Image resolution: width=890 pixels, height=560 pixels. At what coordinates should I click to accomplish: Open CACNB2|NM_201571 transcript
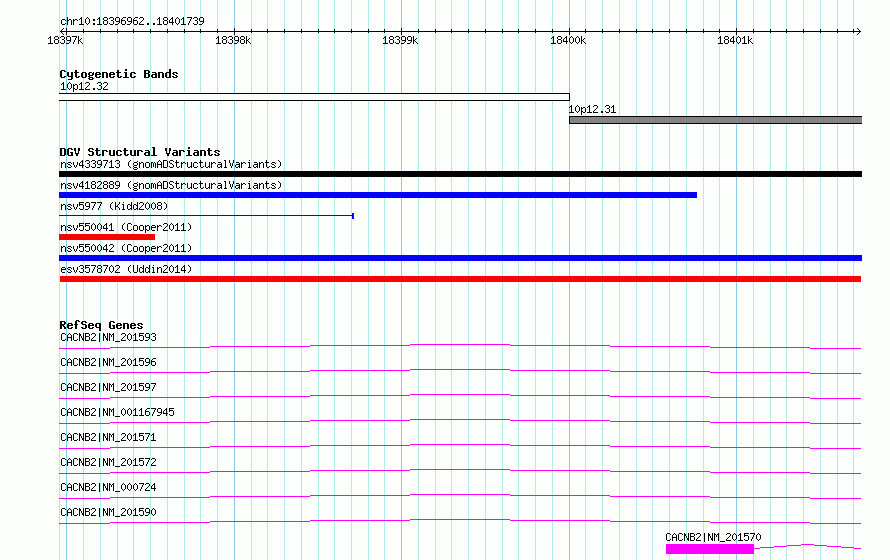(108, 437)
